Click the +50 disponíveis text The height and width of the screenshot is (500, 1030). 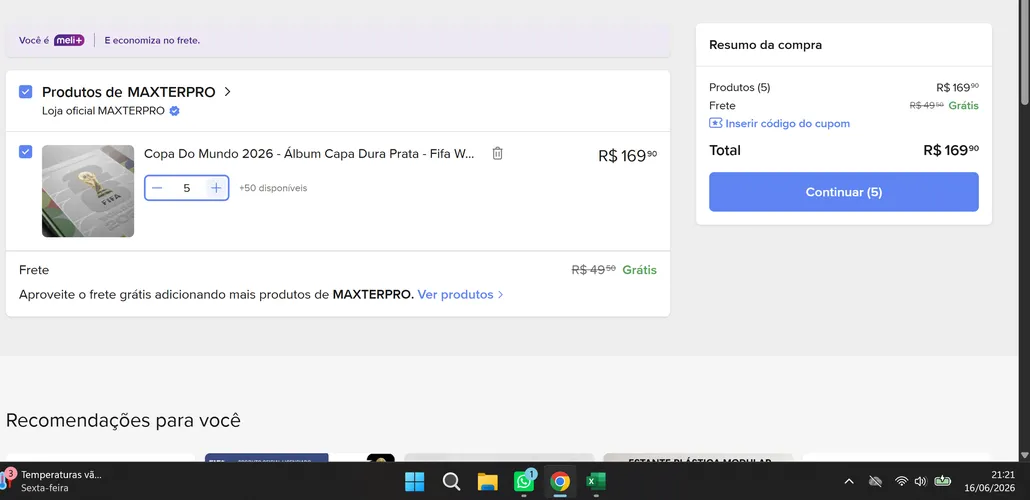coord(273,188)
